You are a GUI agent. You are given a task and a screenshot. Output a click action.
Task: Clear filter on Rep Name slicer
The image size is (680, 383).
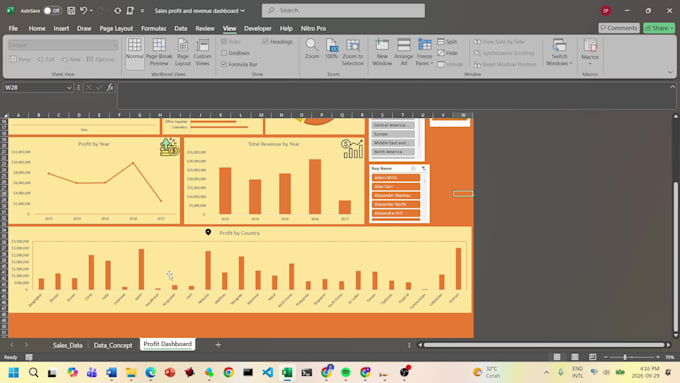424,168
